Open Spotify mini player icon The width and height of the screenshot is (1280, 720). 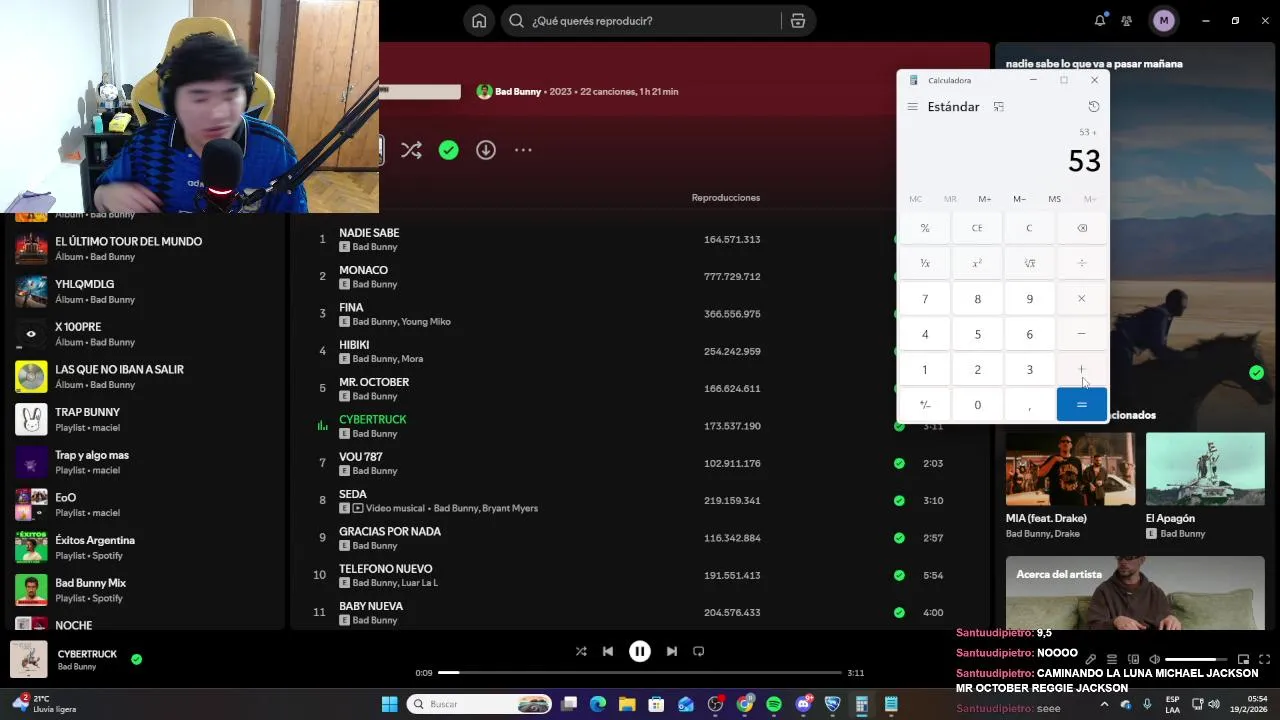tap(1243, 660)
